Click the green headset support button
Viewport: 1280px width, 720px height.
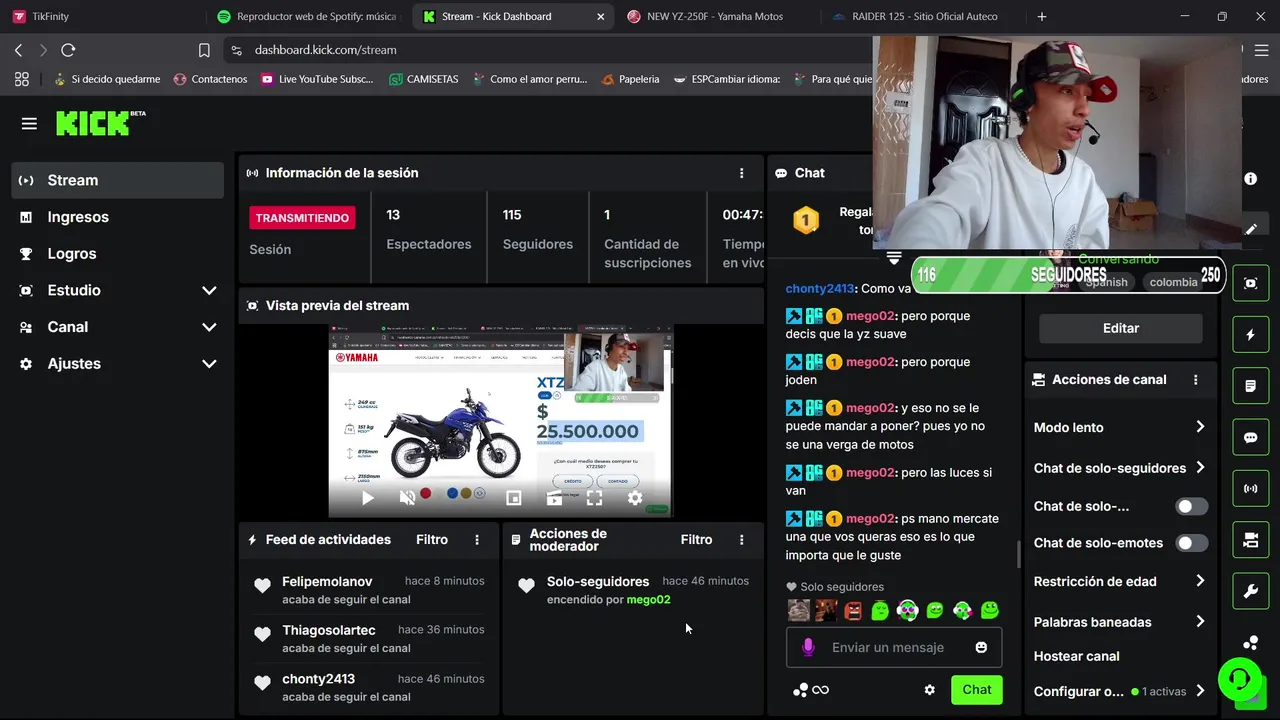(x=1239, y=679)
